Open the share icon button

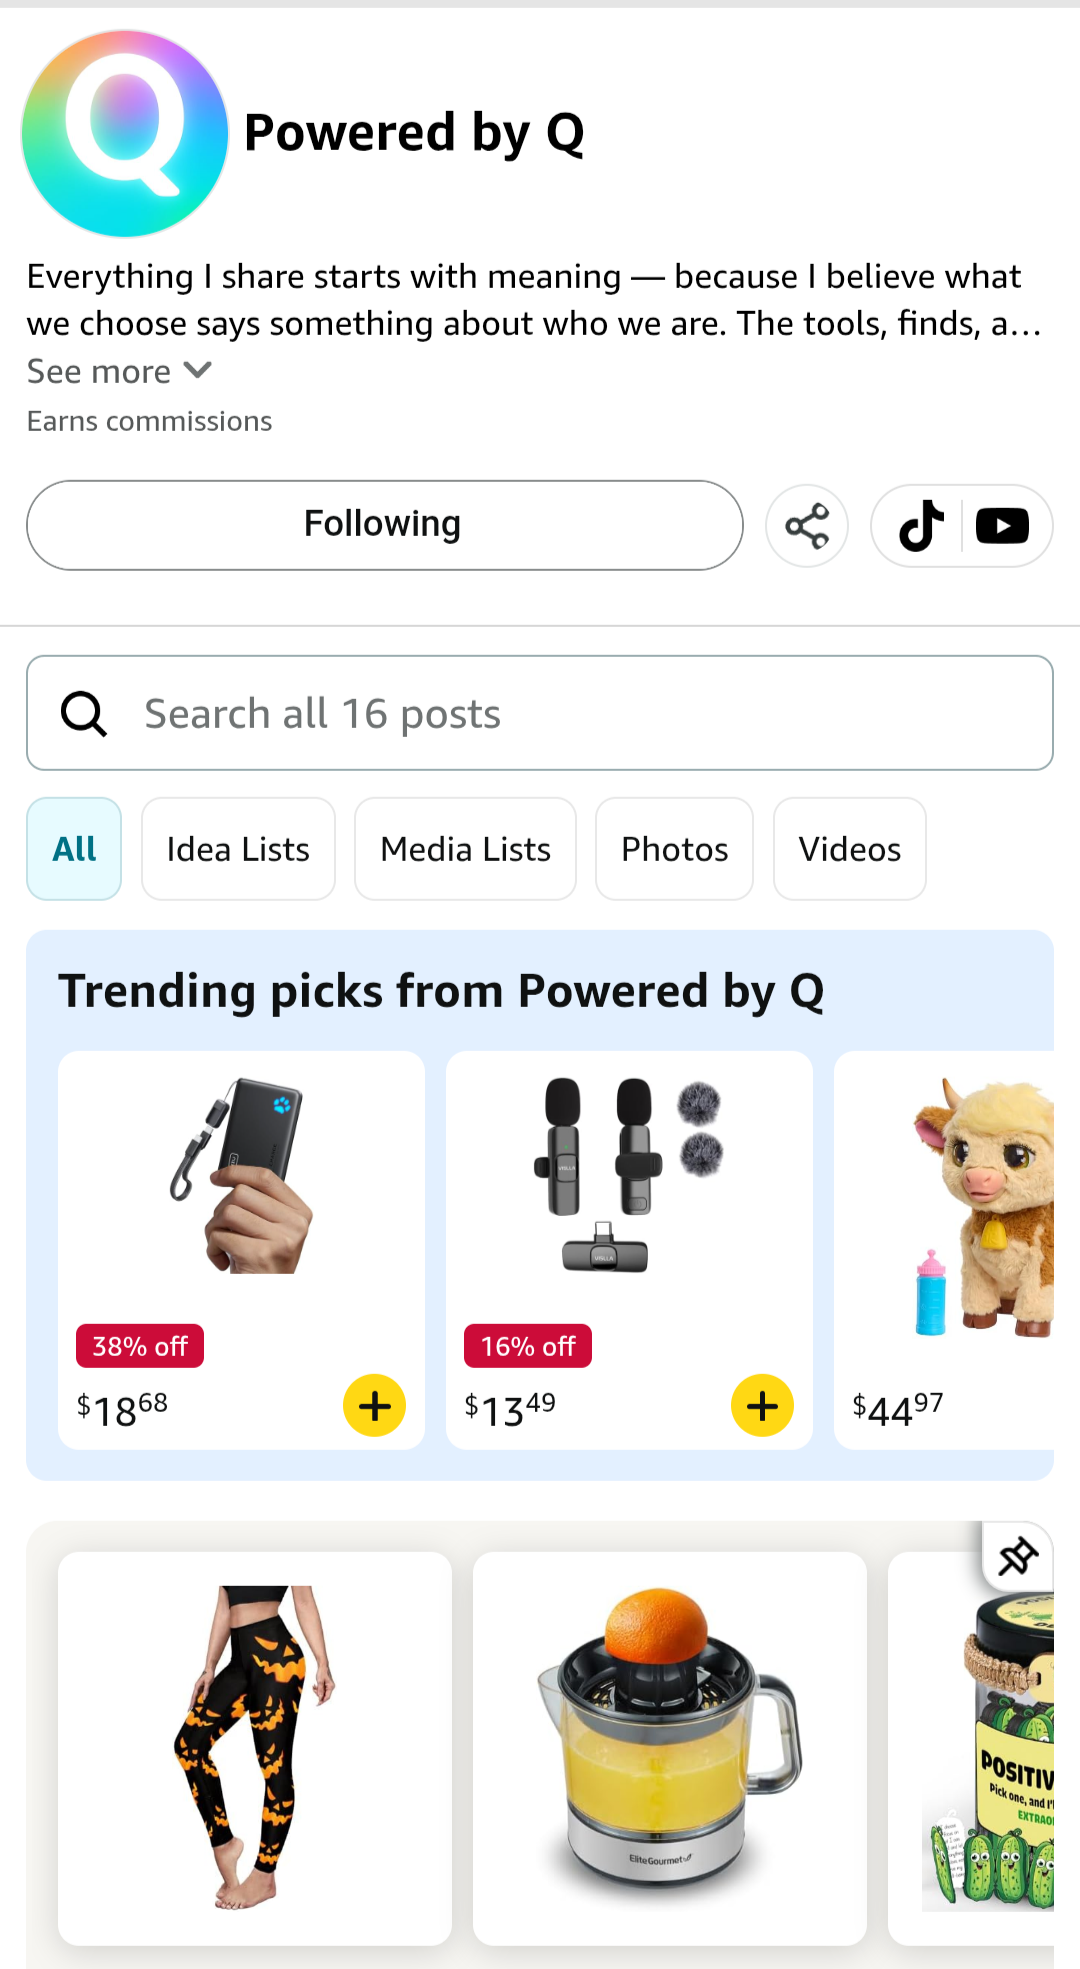(807, 526)
